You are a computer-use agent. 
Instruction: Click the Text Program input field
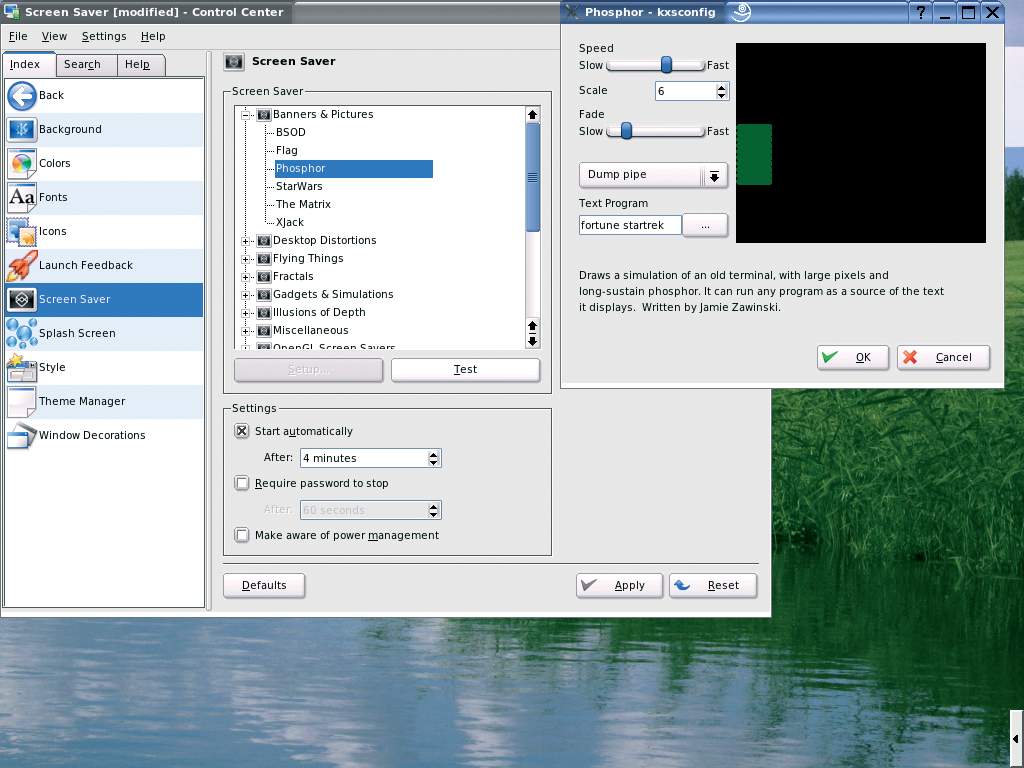[x=630, y=225]
